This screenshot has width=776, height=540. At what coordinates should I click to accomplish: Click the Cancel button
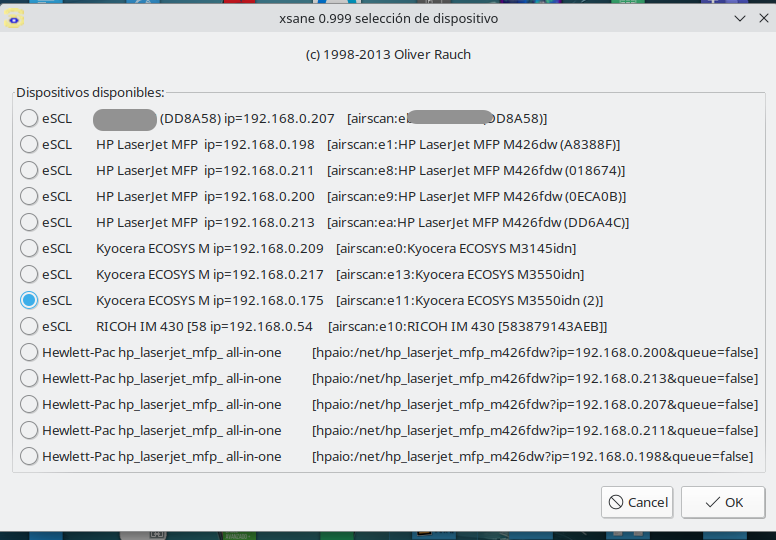coord(637,502)
